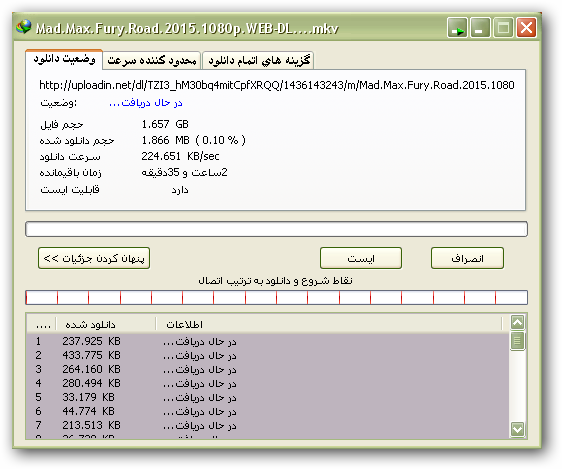Click the زمان باقیمانده label

[71, 173]
